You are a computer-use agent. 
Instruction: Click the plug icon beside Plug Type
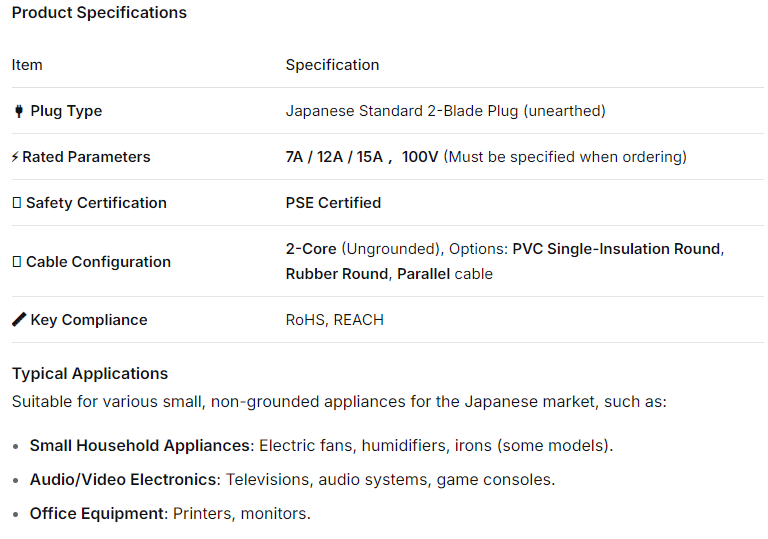click(18, 111)
